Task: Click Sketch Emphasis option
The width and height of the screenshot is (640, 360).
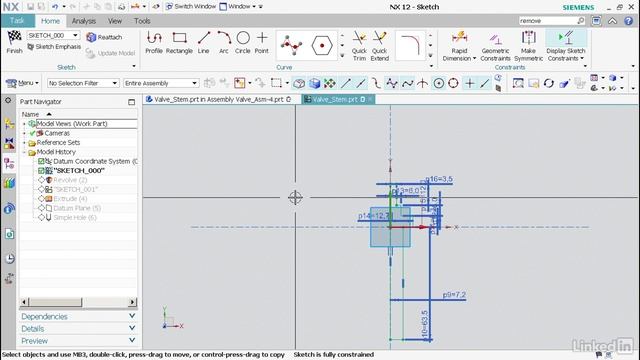Action: pyautogui.click(x=54, y=47)
